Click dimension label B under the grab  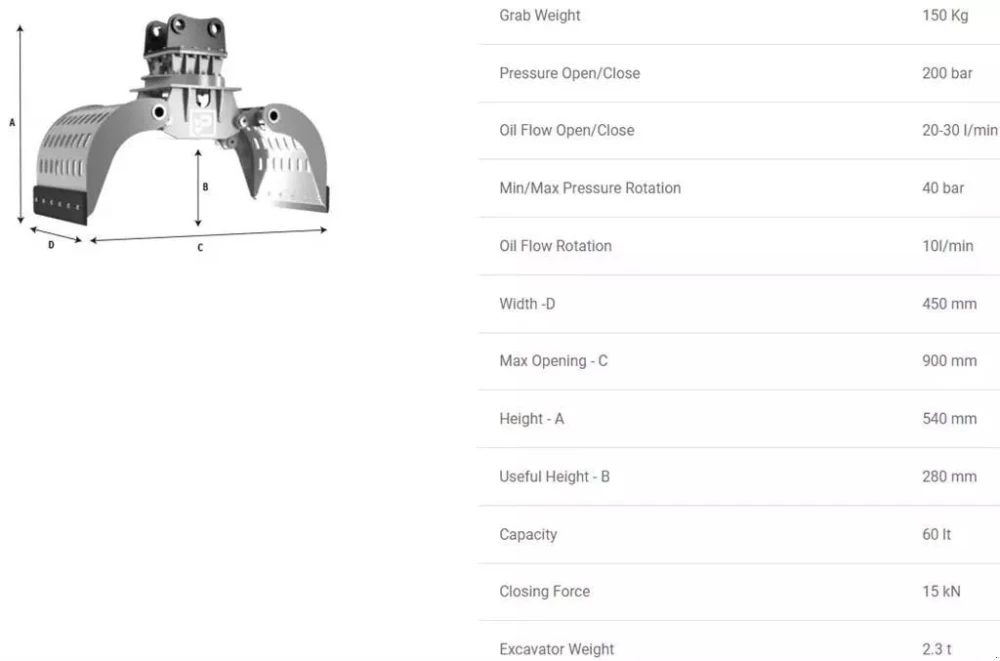206,187
